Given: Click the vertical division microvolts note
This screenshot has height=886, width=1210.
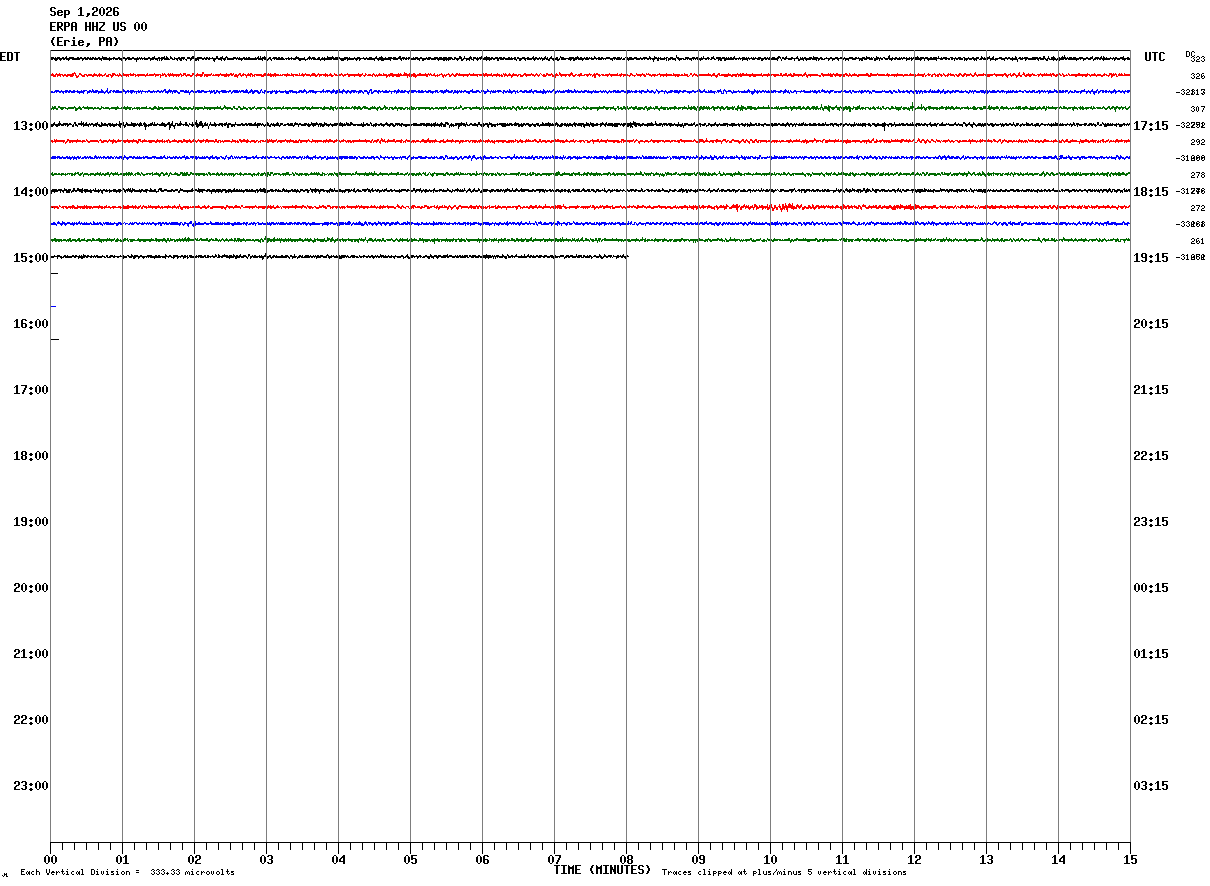Looking at the screenshot, I should point(128,873).
